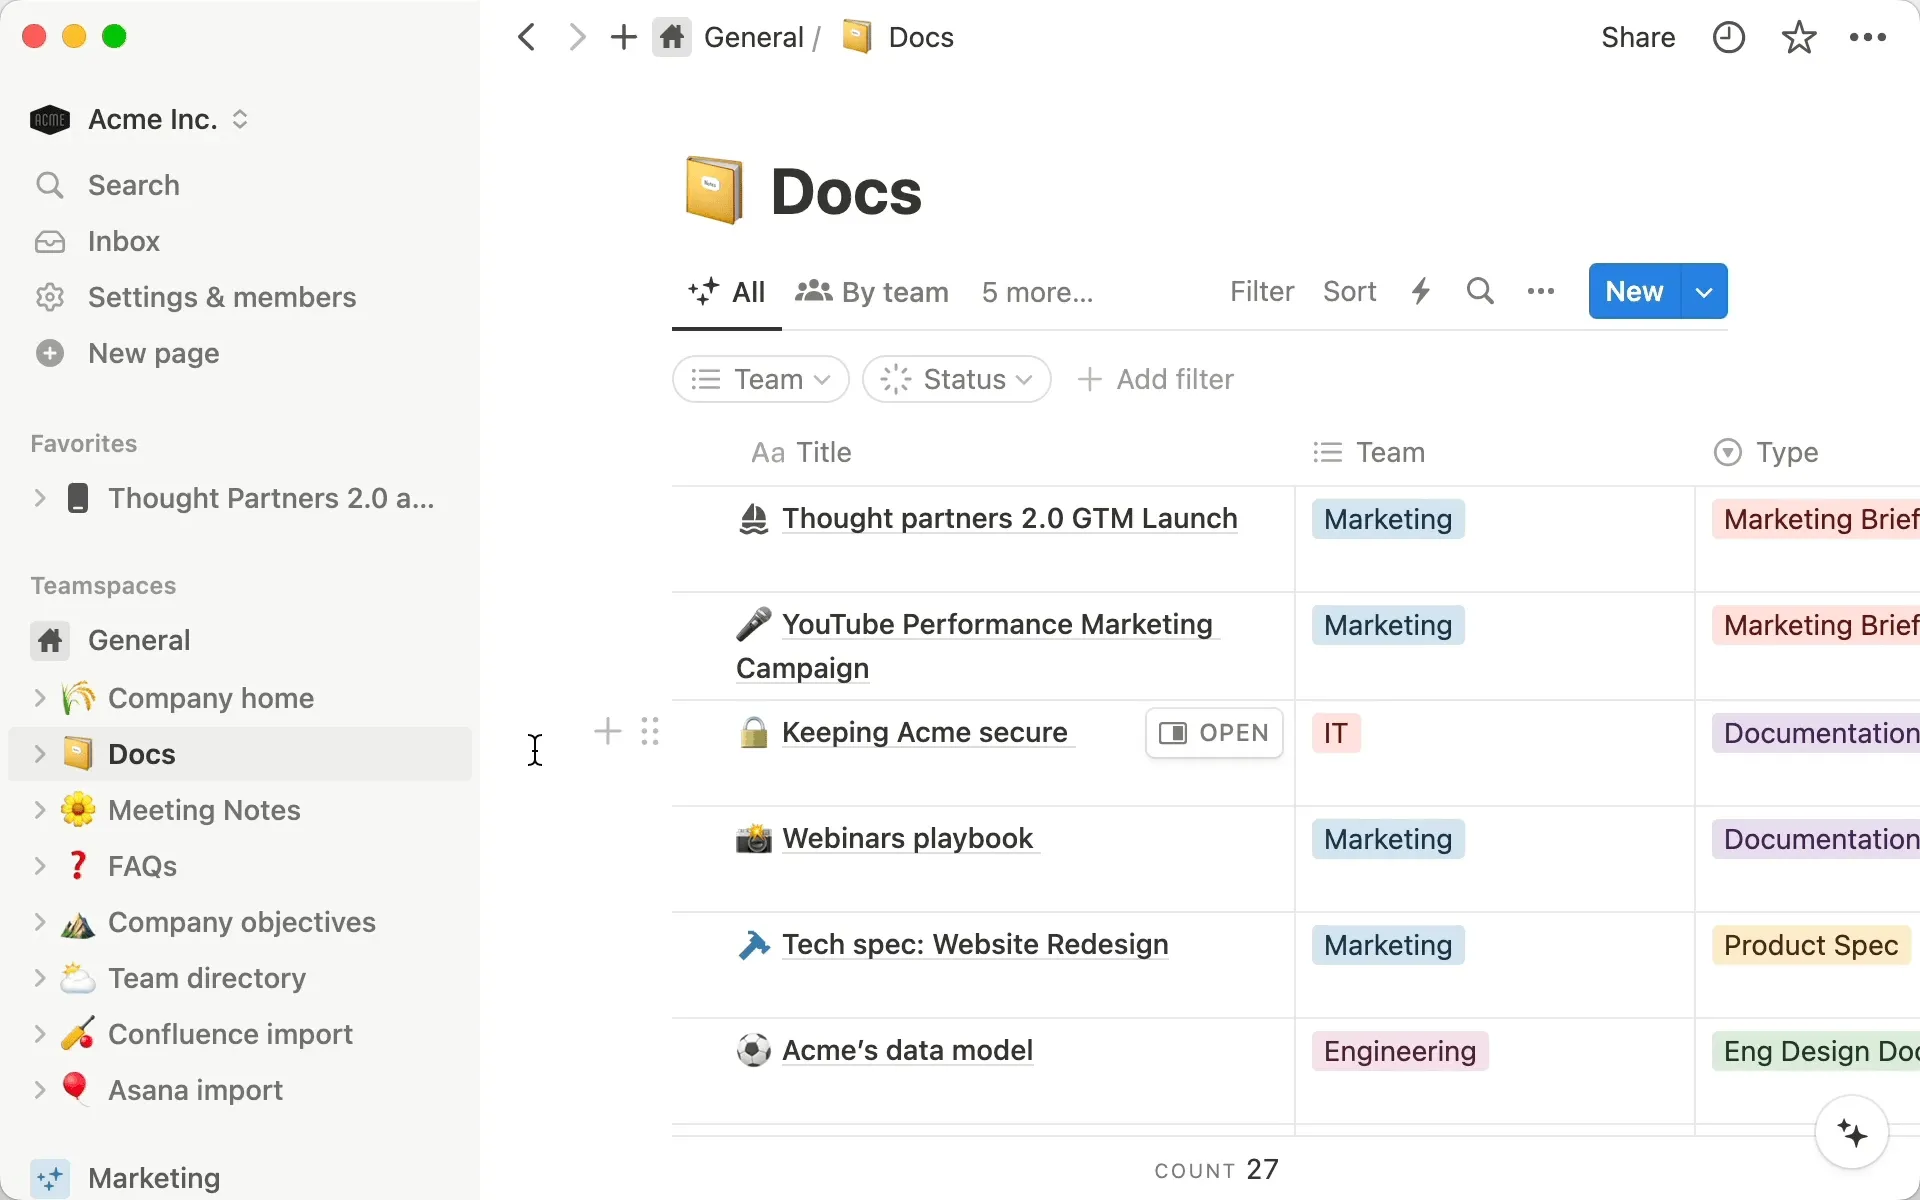Screen dimensions: 1920x1200
Task: Click the Title column header
Action: pos(802,453)
